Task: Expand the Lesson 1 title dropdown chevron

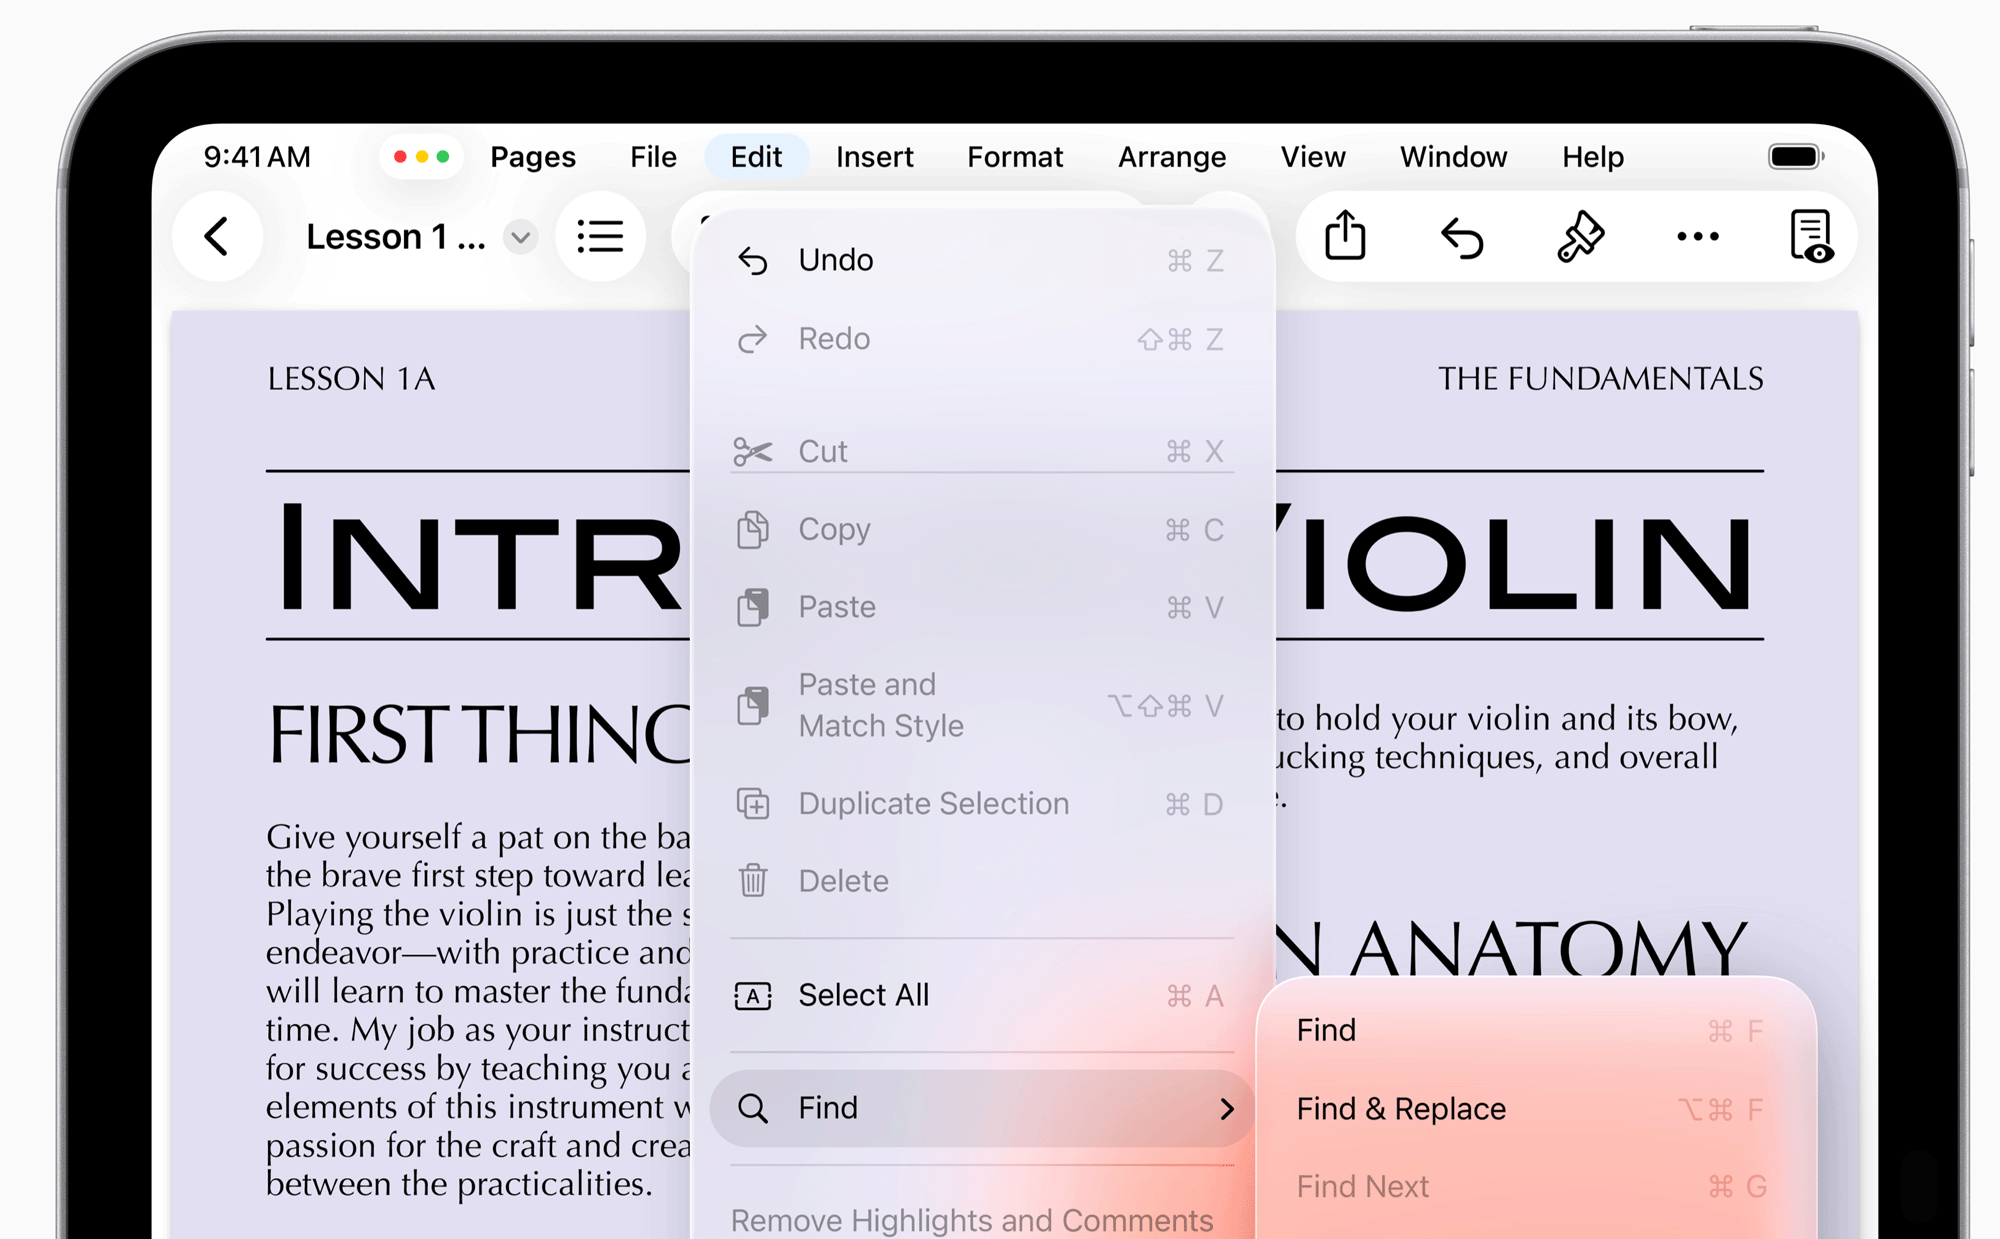Action: [x=520, y=238]
